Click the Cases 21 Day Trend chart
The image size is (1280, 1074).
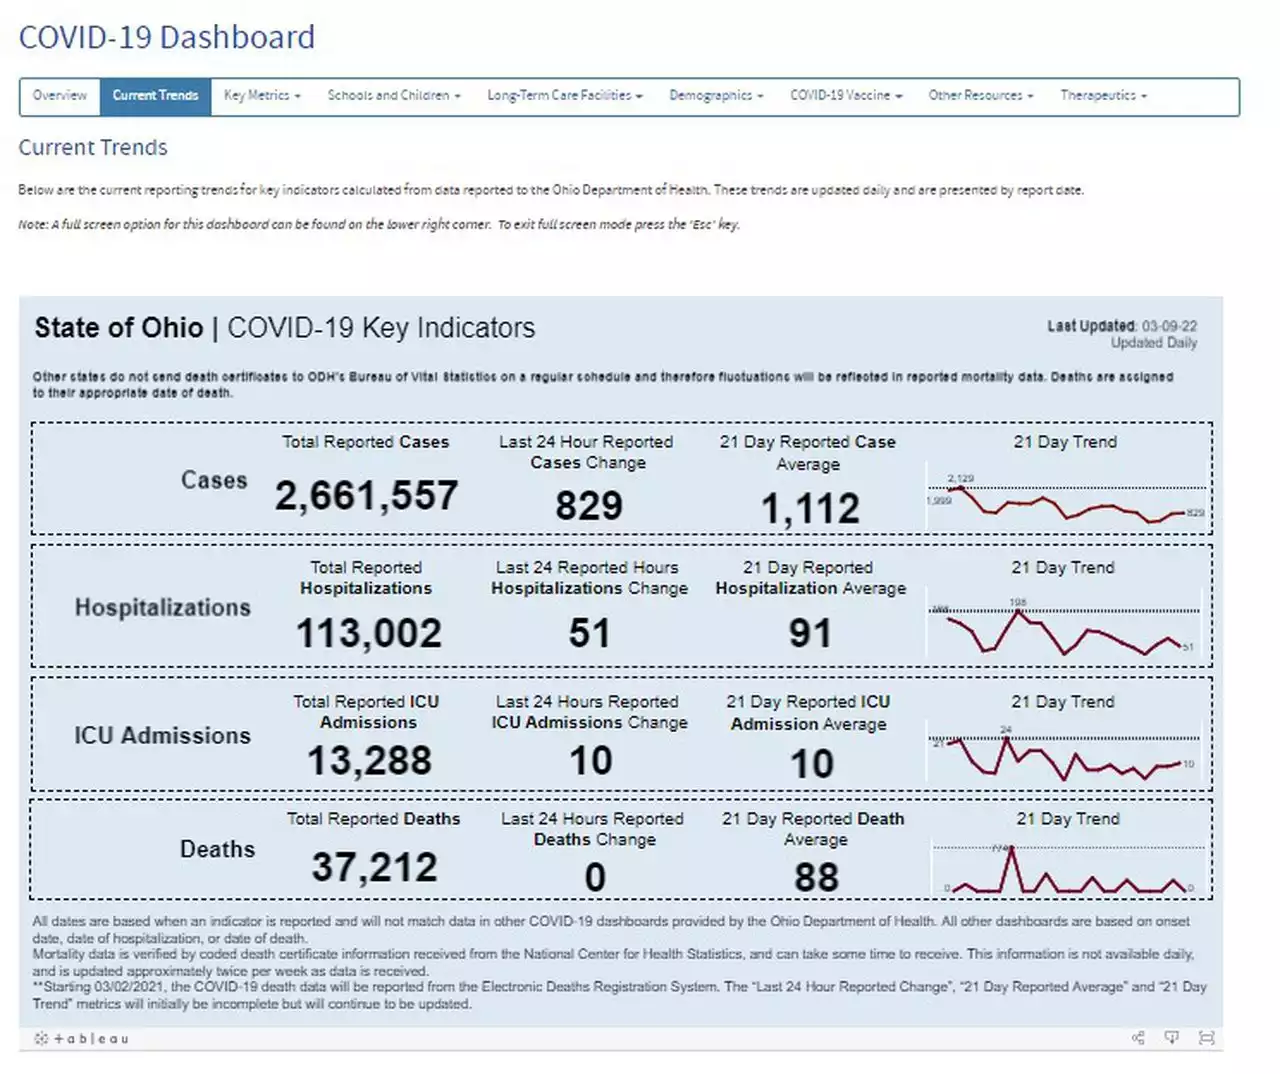tap(1066, 496)
